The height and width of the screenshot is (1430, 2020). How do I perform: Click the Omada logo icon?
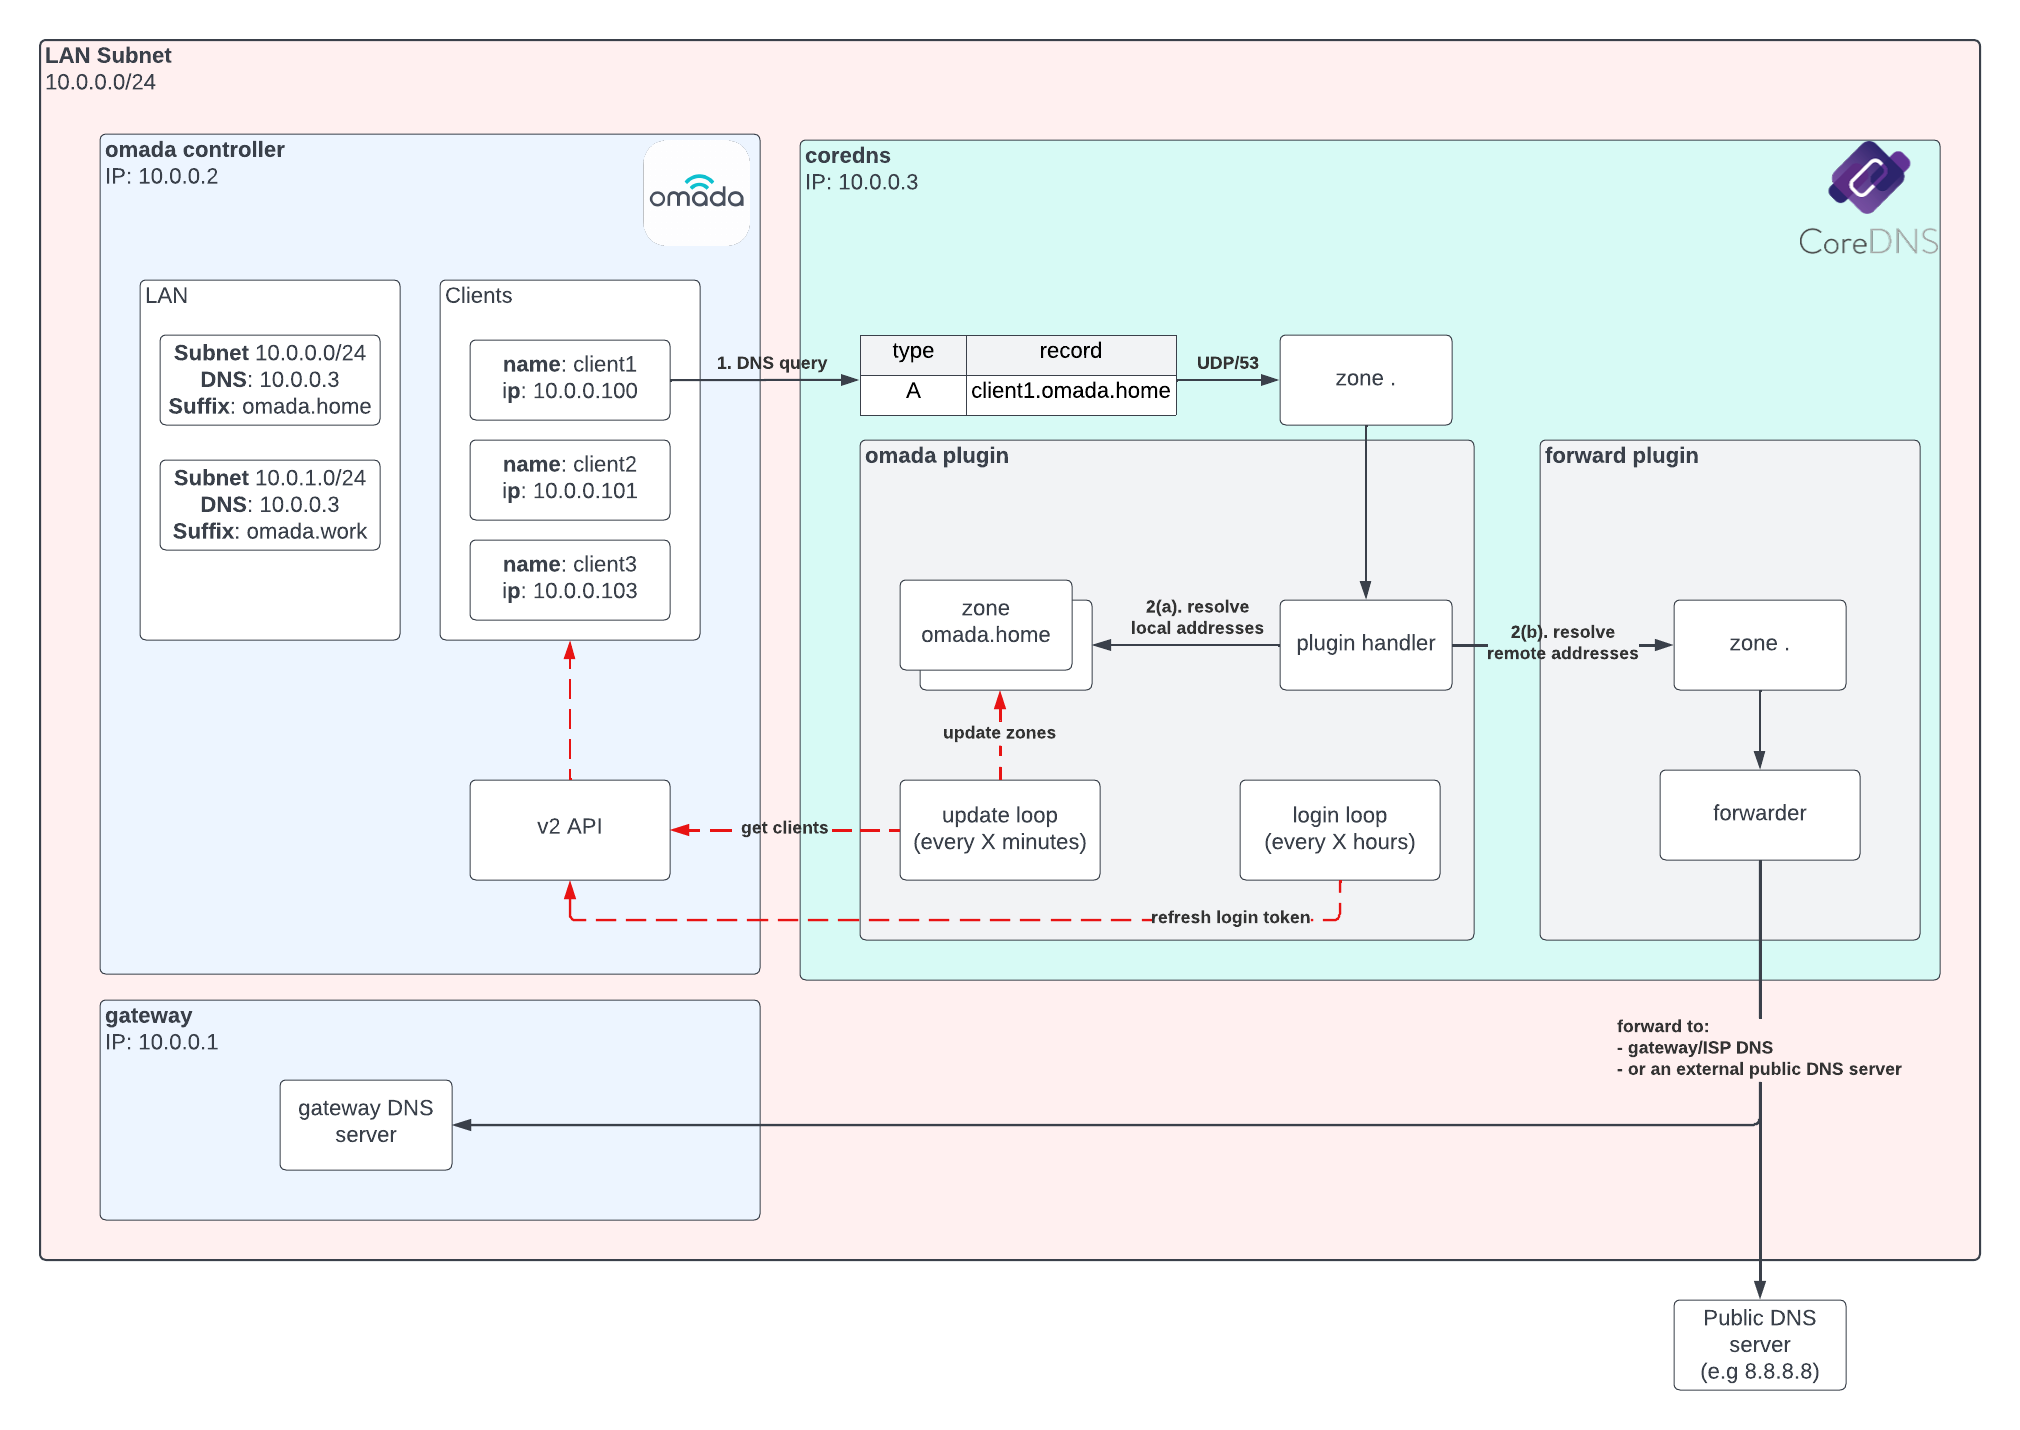click(696, 193)
